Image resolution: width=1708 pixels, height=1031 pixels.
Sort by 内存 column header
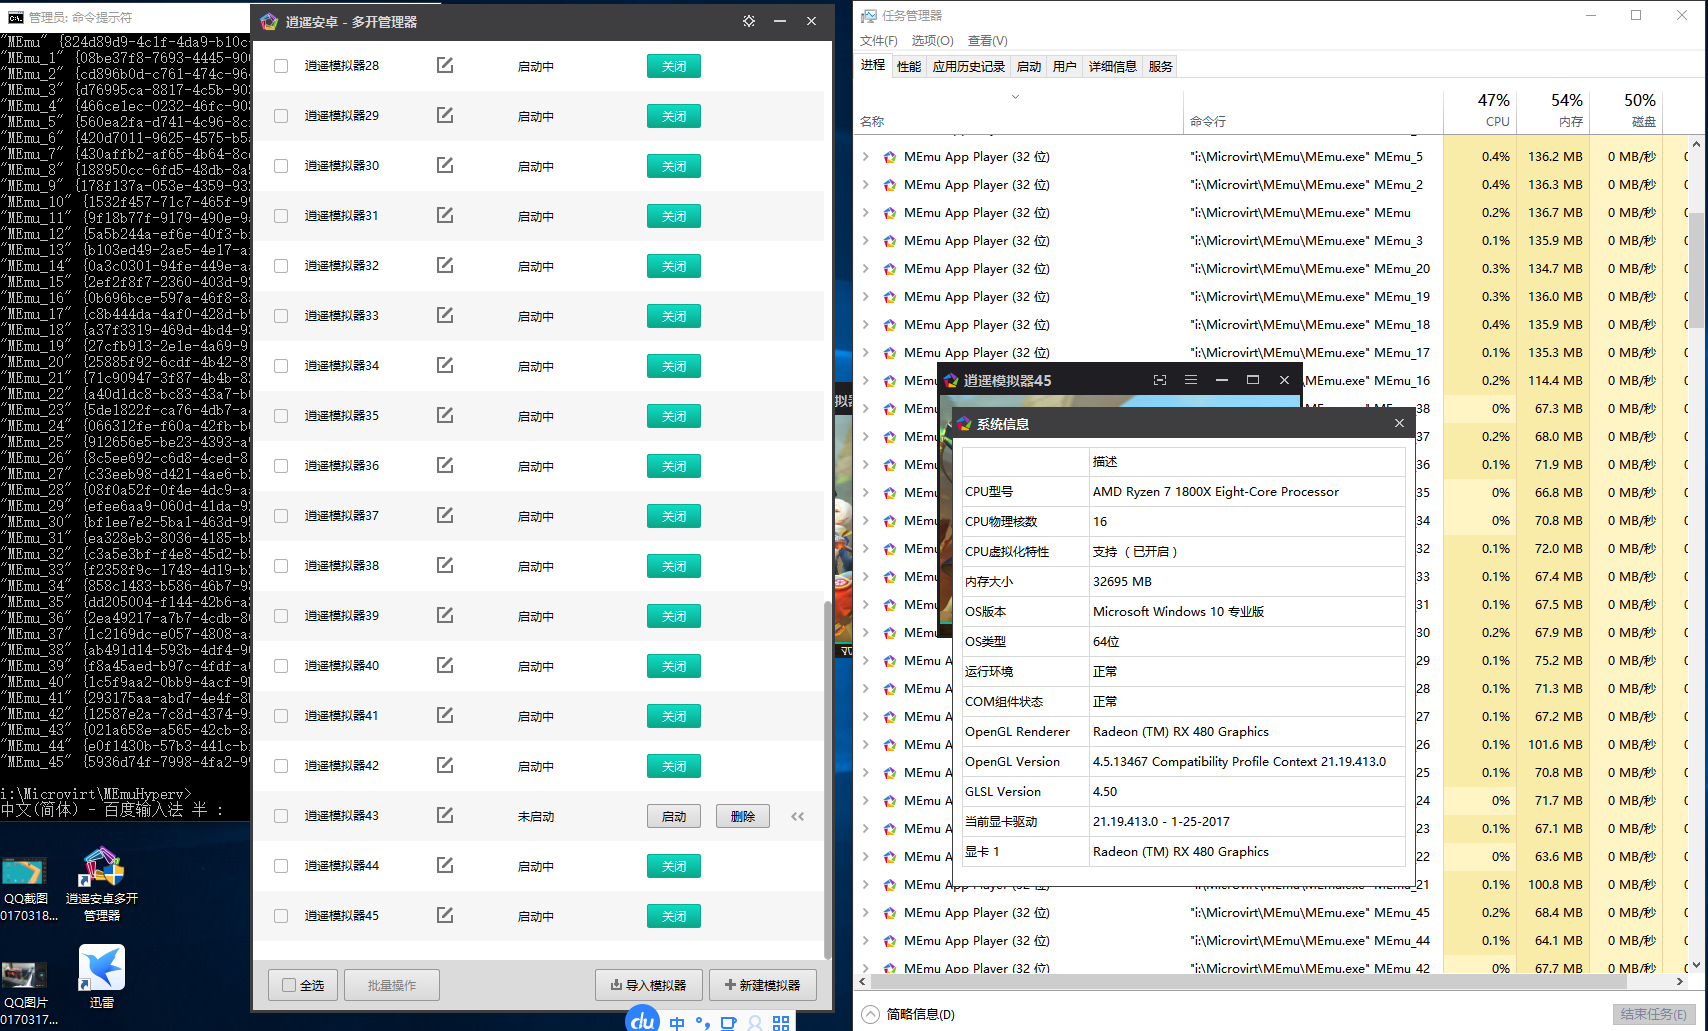1553,110
